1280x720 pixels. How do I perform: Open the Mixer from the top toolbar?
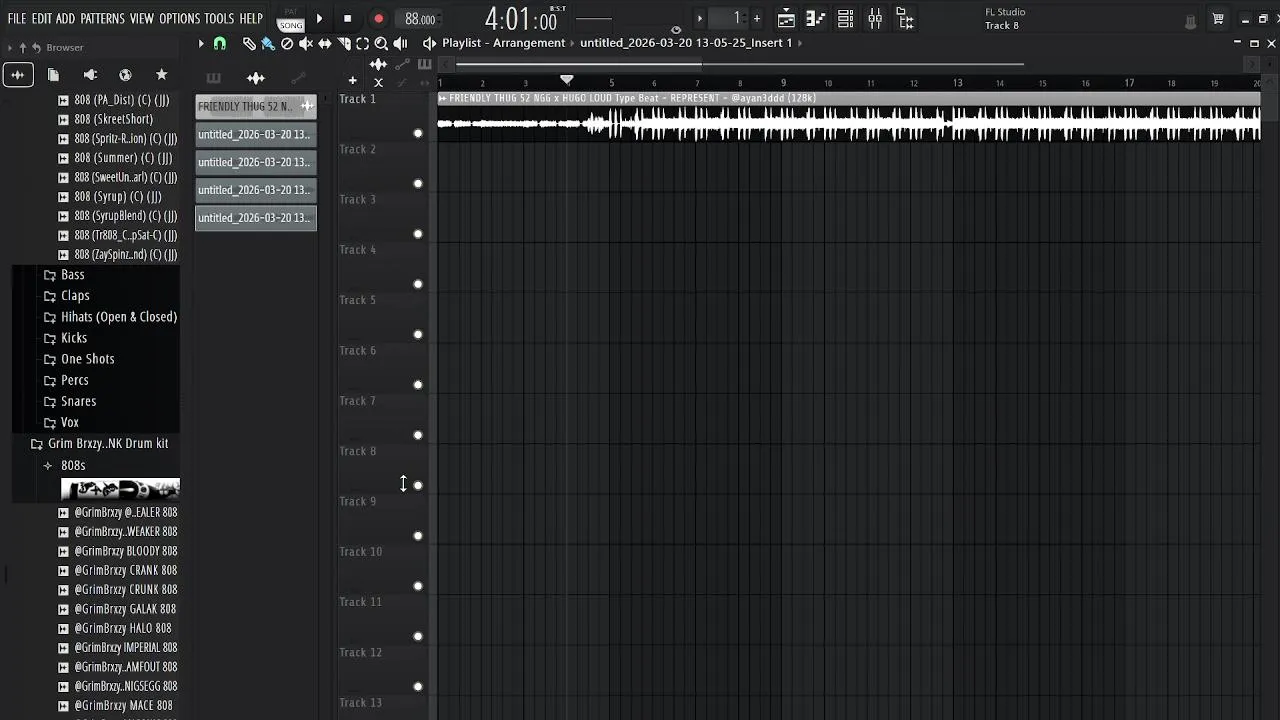pyautogui.click(x=875, y=18)
